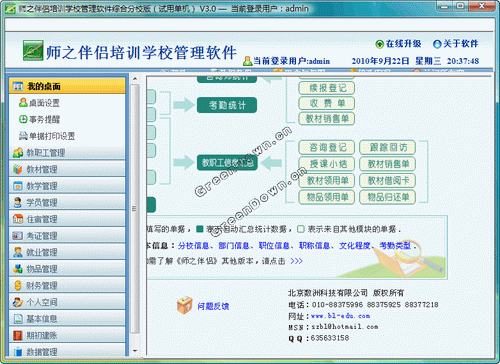The height and width of the screenshot is (364, 500).
Task: Open the 考勤类型 attendance type link
Action: 395,246
